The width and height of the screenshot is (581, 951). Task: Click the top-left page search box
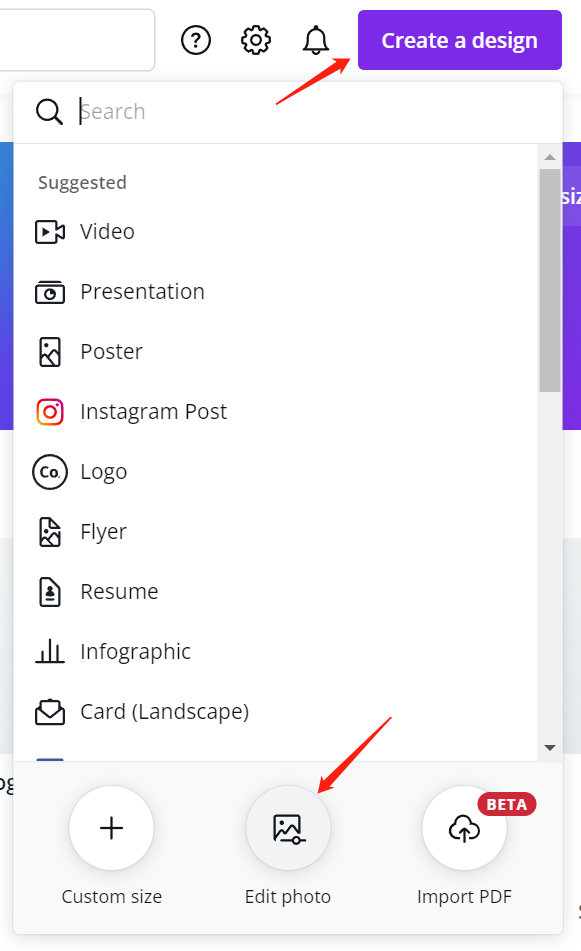click(x=77, y=40)
